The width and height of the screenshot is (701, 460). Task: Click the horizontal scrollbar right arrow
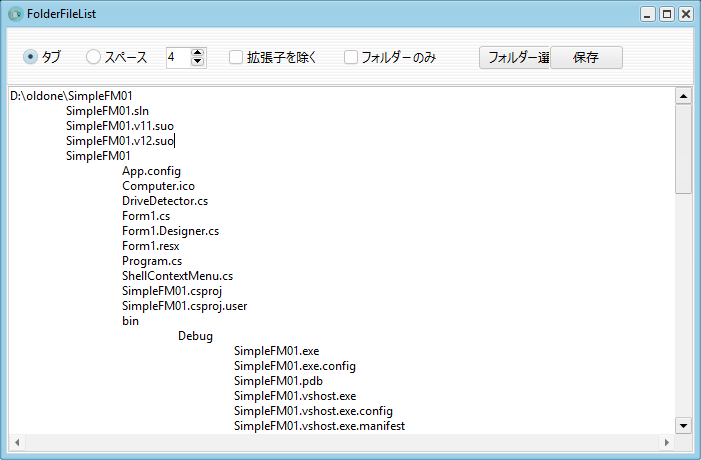[667, 441]
